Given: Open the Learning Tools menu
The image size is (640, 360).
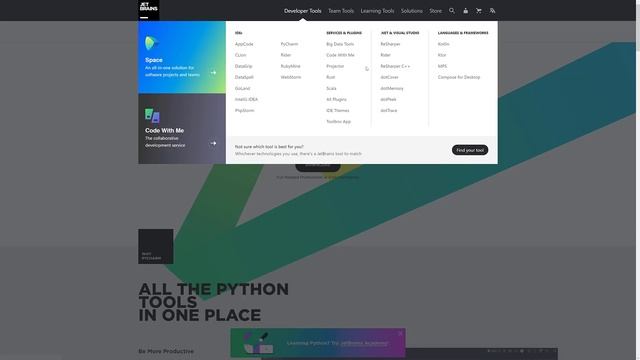Looking at the screenshot, I should point(377,11).
